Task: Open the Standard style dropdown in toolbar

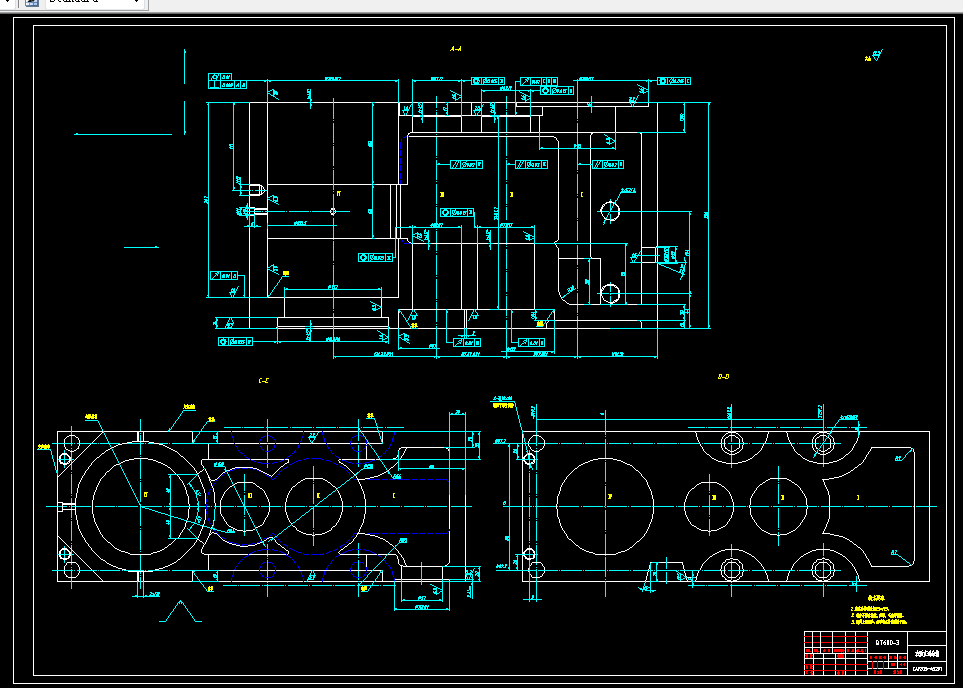Action: 94,3
